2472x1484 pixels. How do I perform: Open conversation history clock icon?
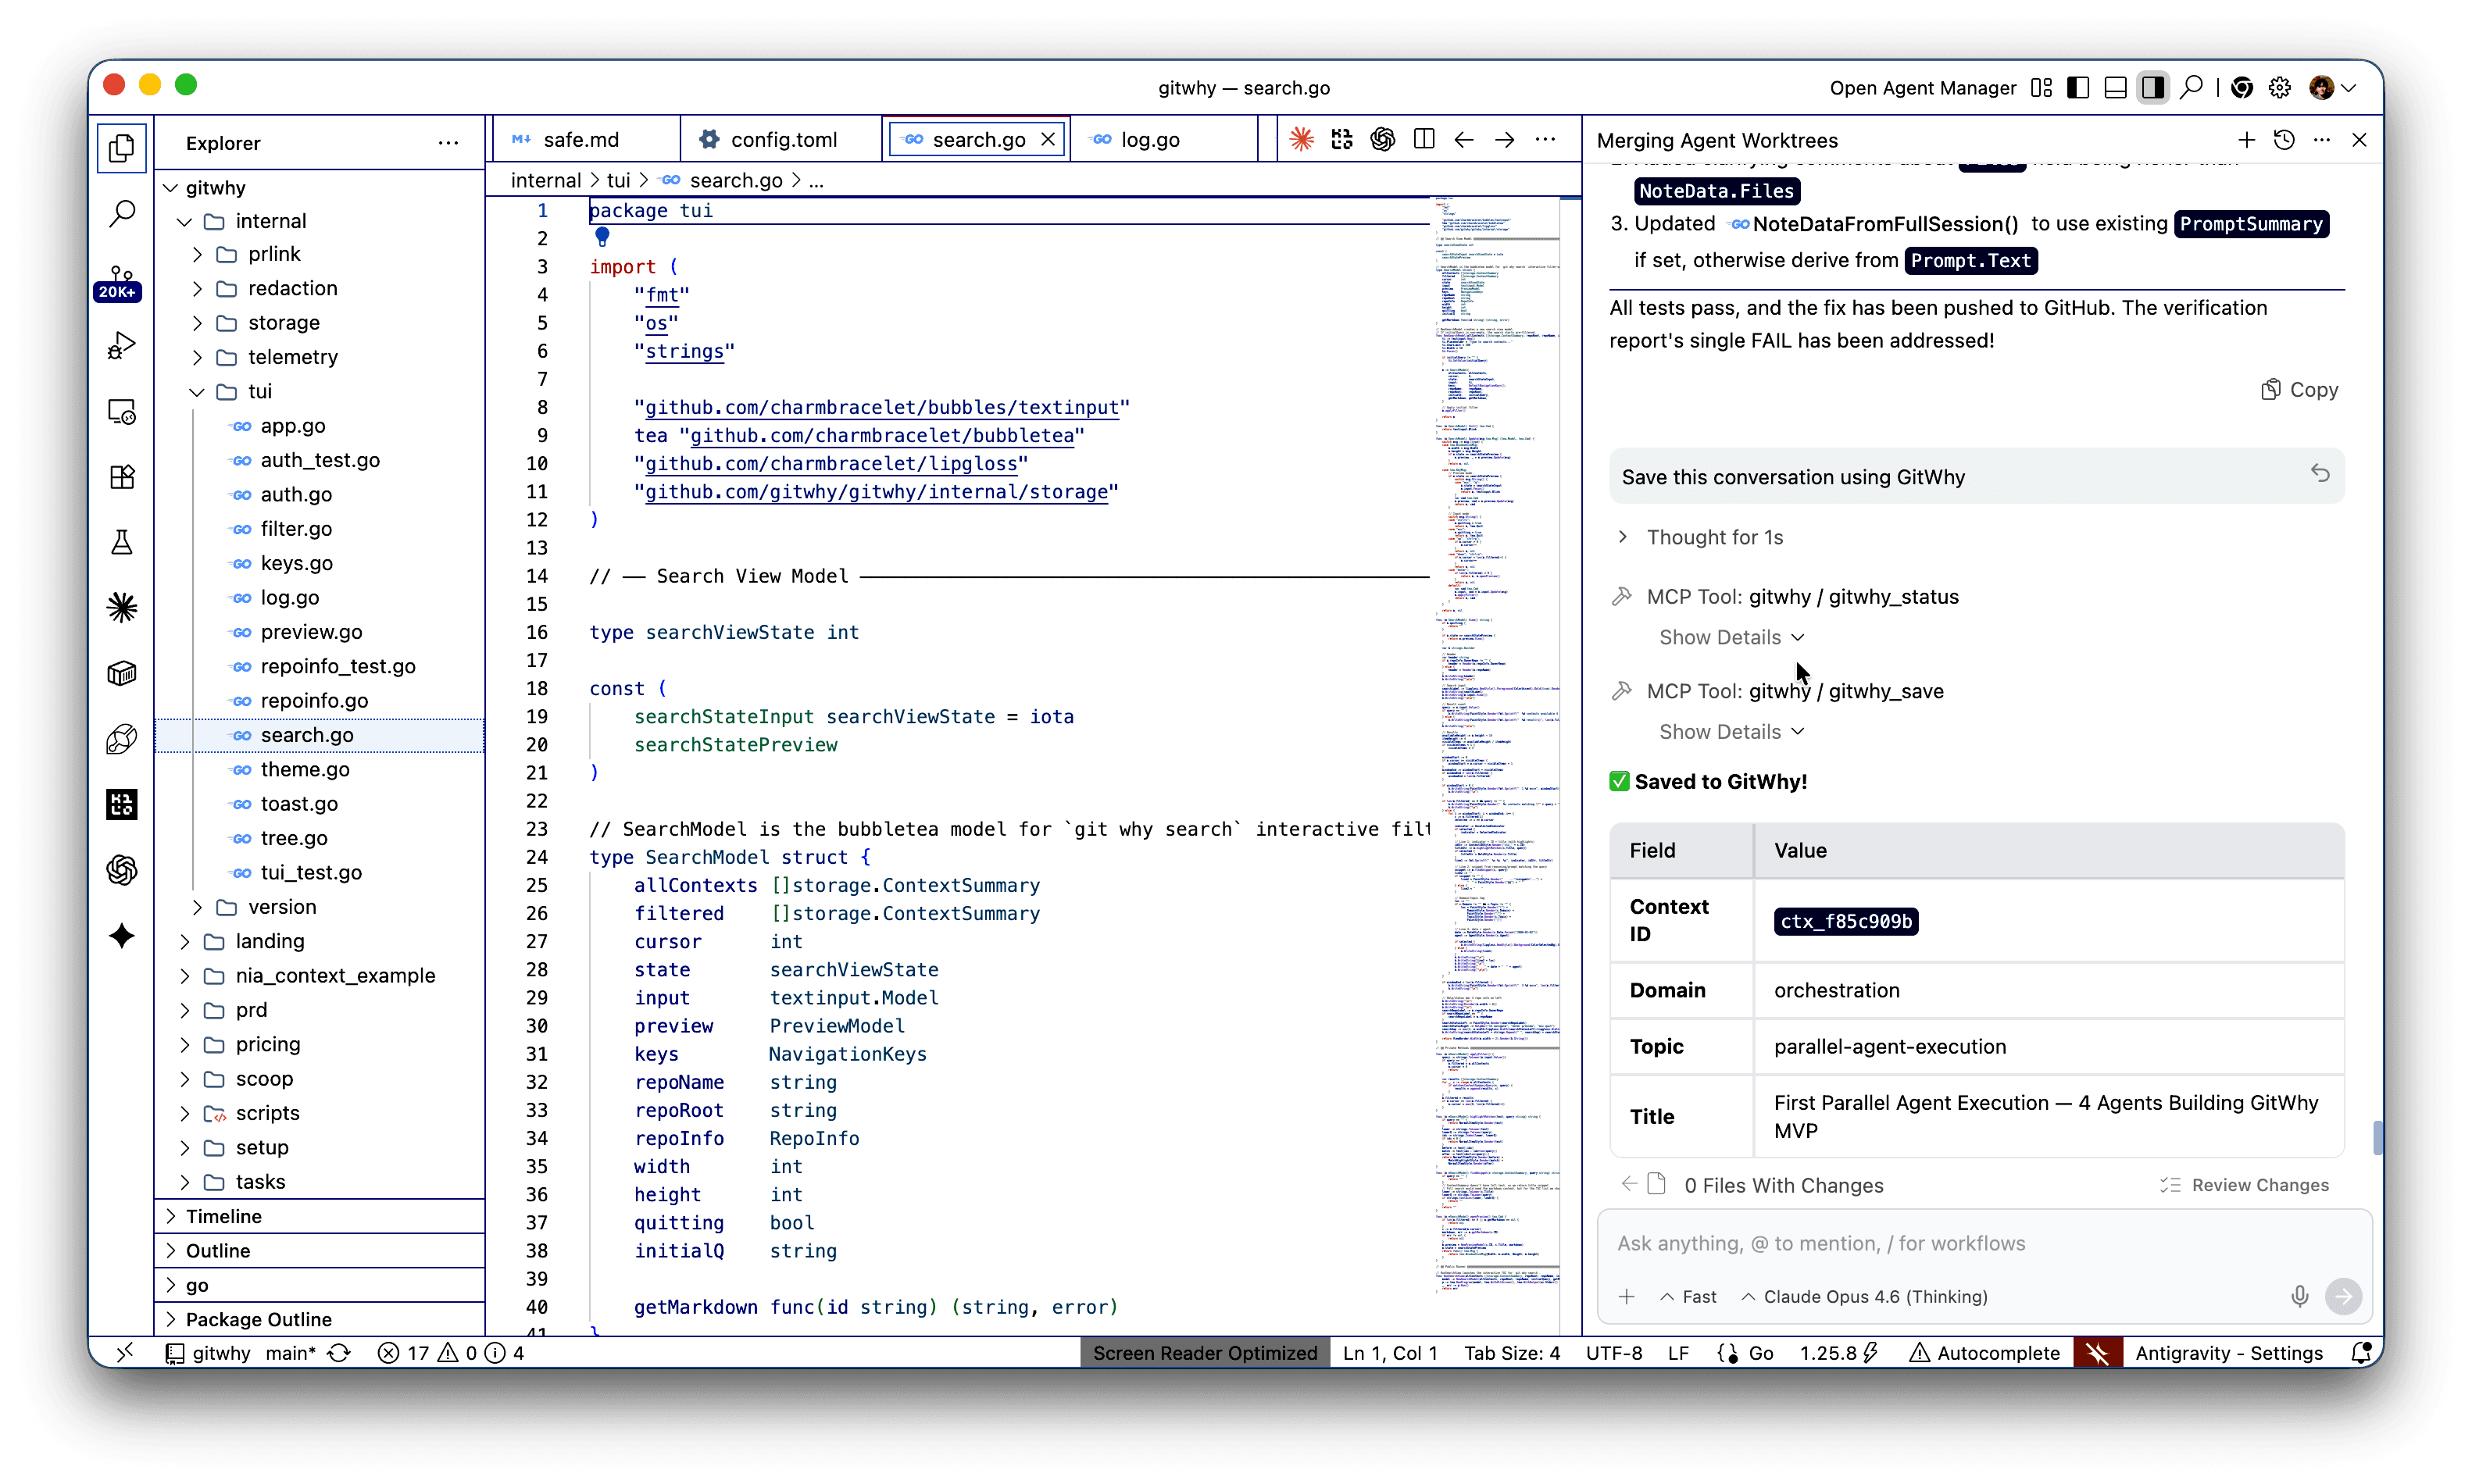point(2284,140)
